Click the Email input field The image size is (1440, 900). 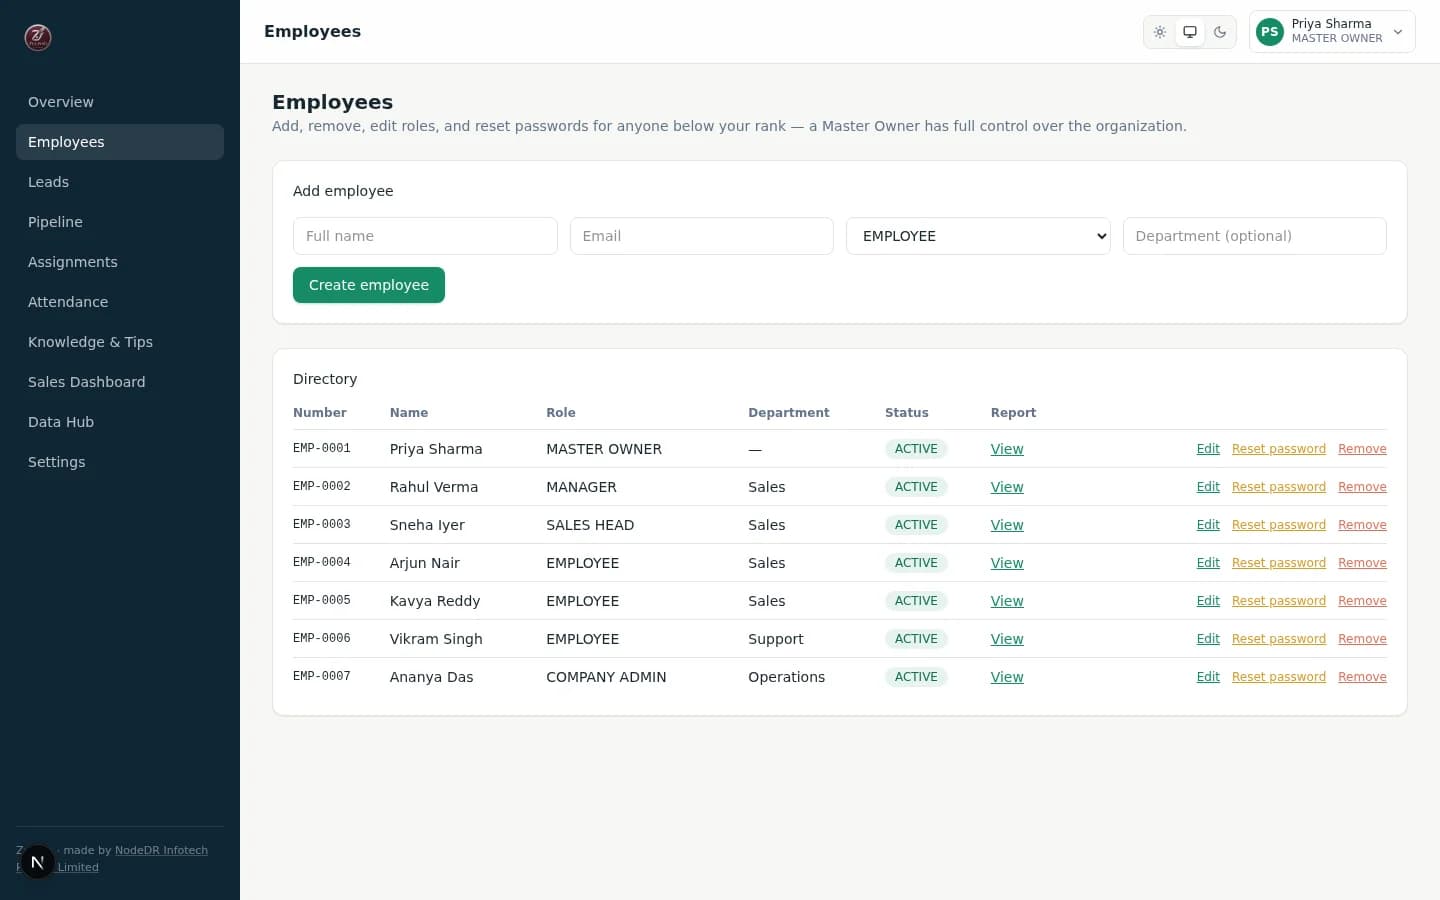[x=702, y=236]
